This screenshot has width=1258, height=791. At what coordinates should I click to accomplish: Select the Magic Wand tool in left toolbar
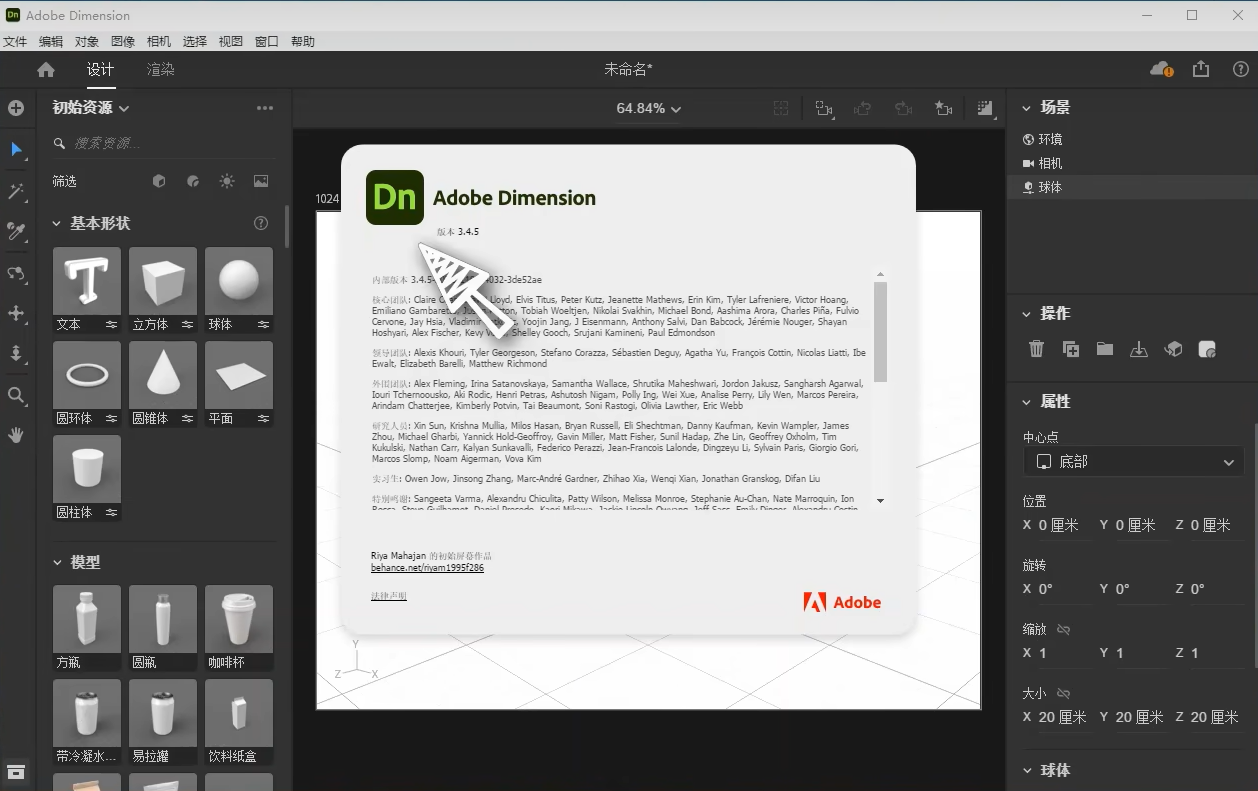(x=16, y=191)
